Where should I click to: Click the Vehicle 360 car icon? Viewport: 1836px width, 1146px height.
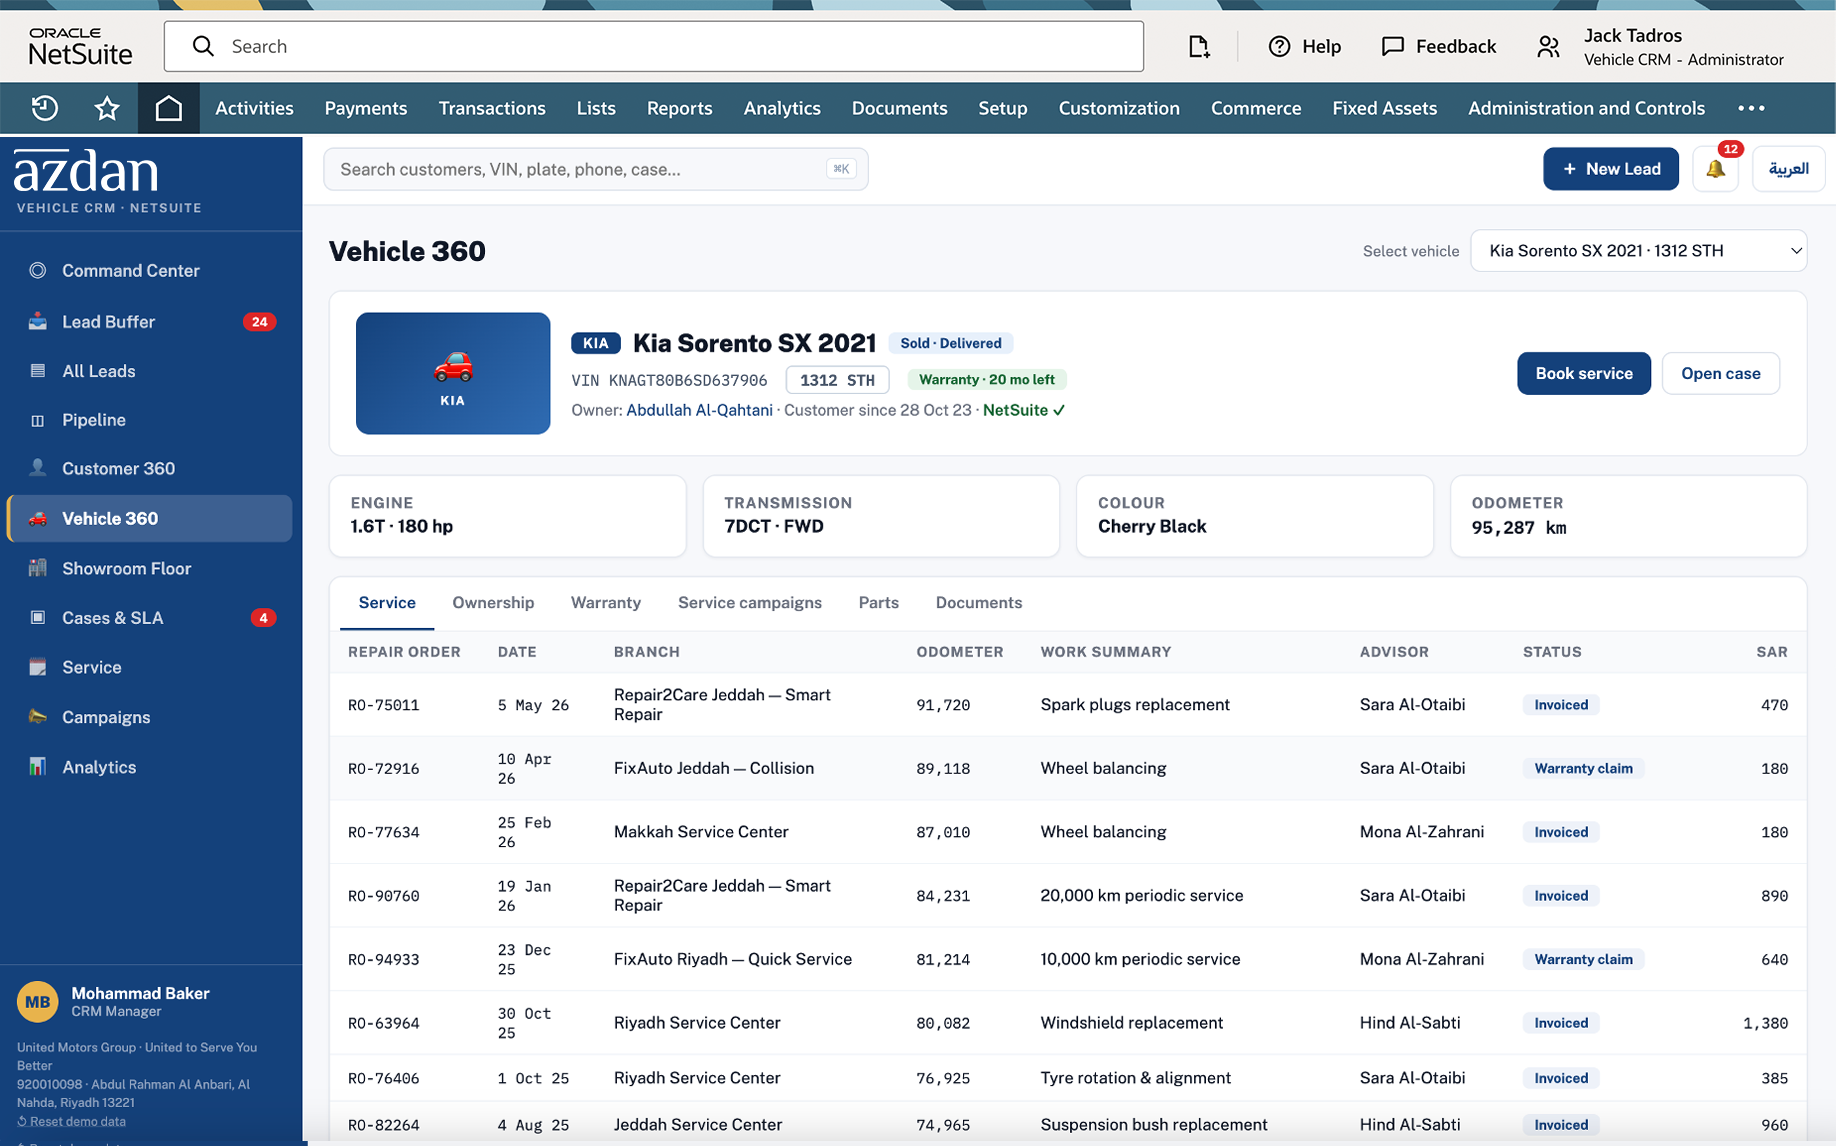(x=38, y=518)
